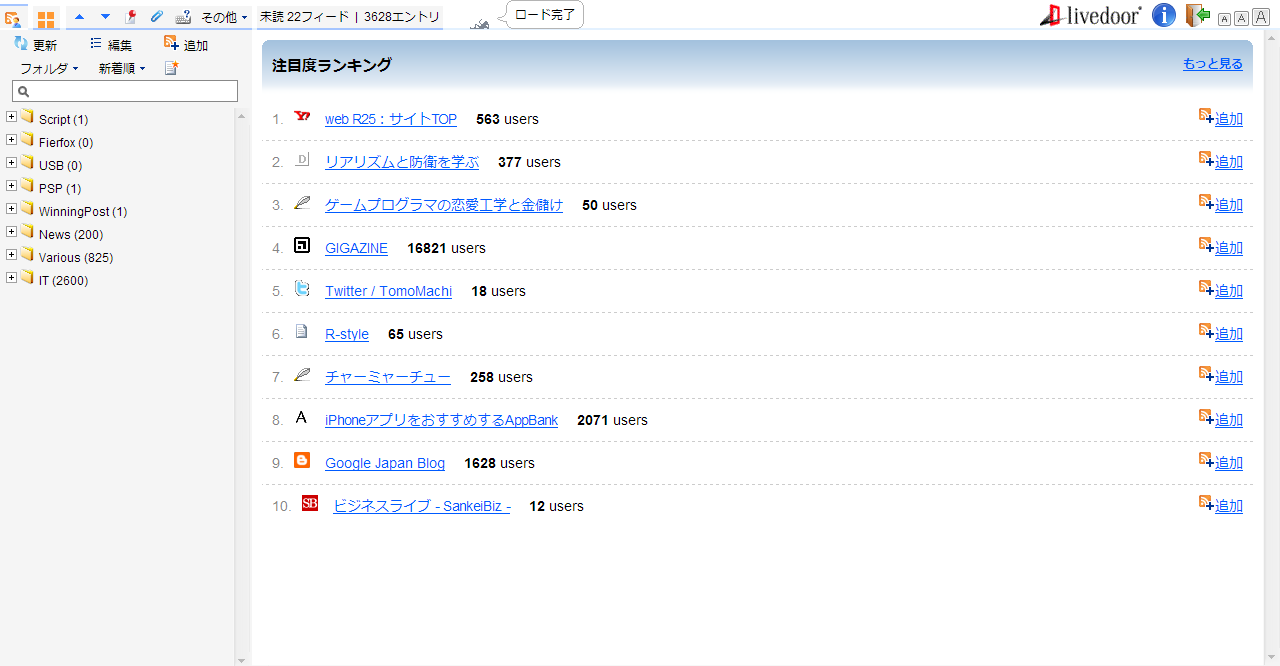Go to next item with the down arrow

coord(105,17)
